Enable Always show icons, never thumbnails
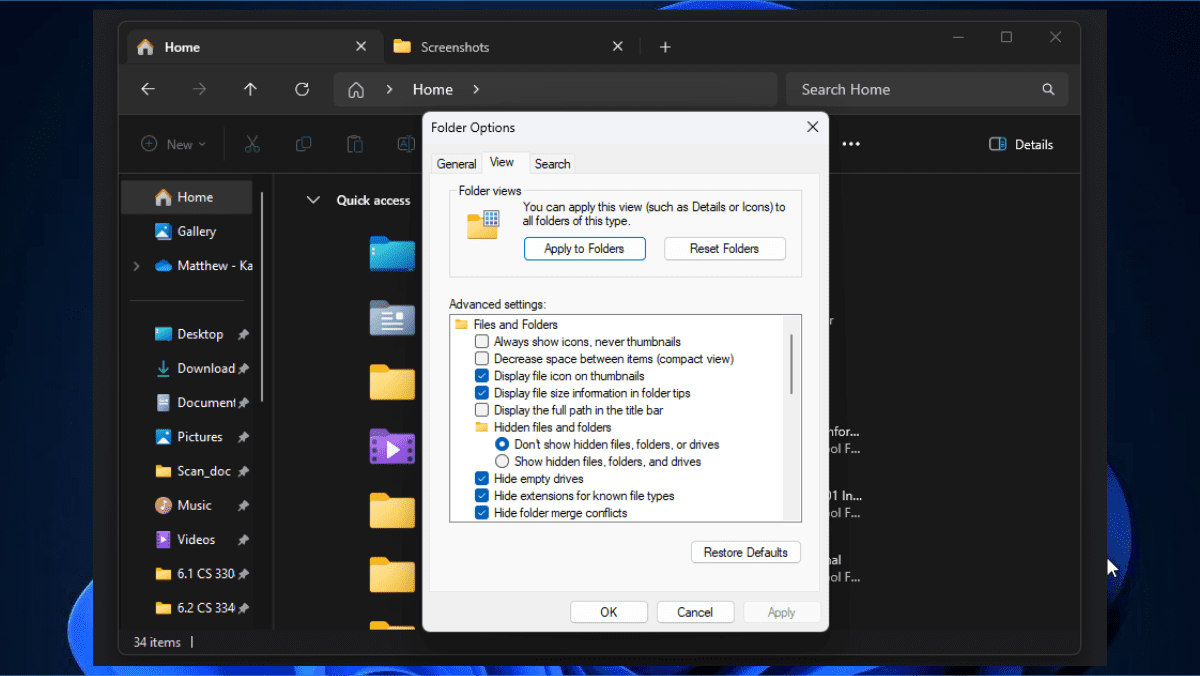The height and width of the screenshot is (676, 1200). point(482,341)
